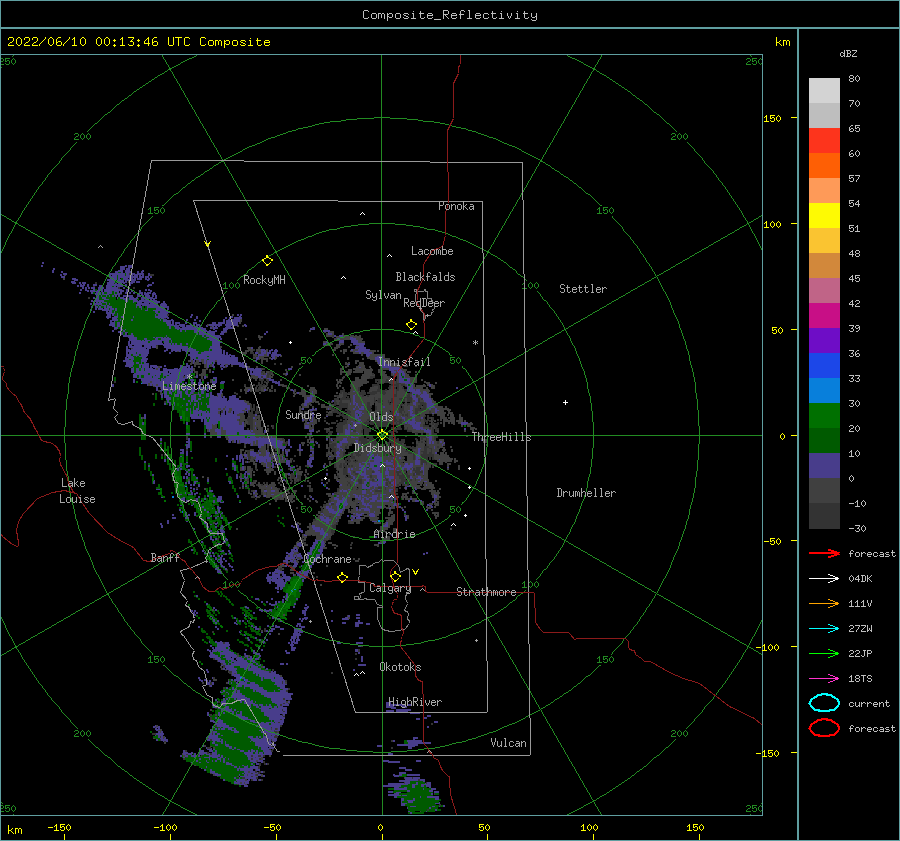
Task: Click the 100 tick on bottom axis
Action: [589, 827]
